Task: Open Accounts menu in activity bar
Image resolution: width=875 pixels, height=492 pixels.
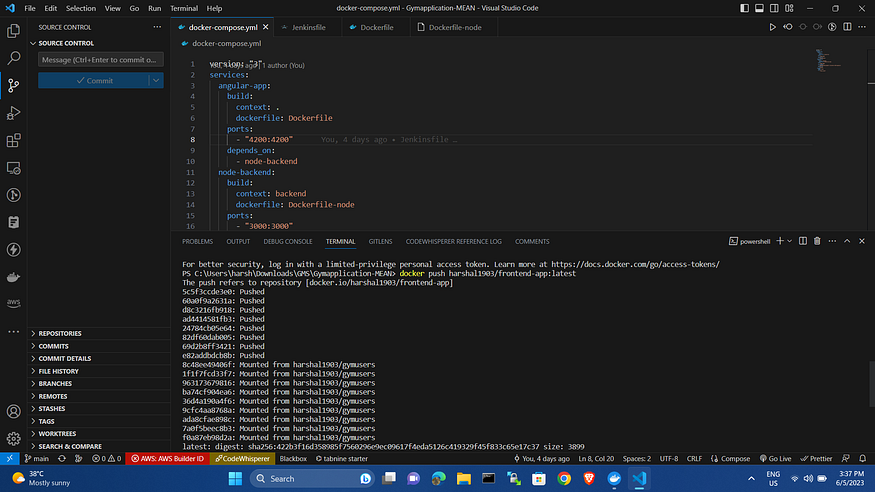Action: coord(13,412)
